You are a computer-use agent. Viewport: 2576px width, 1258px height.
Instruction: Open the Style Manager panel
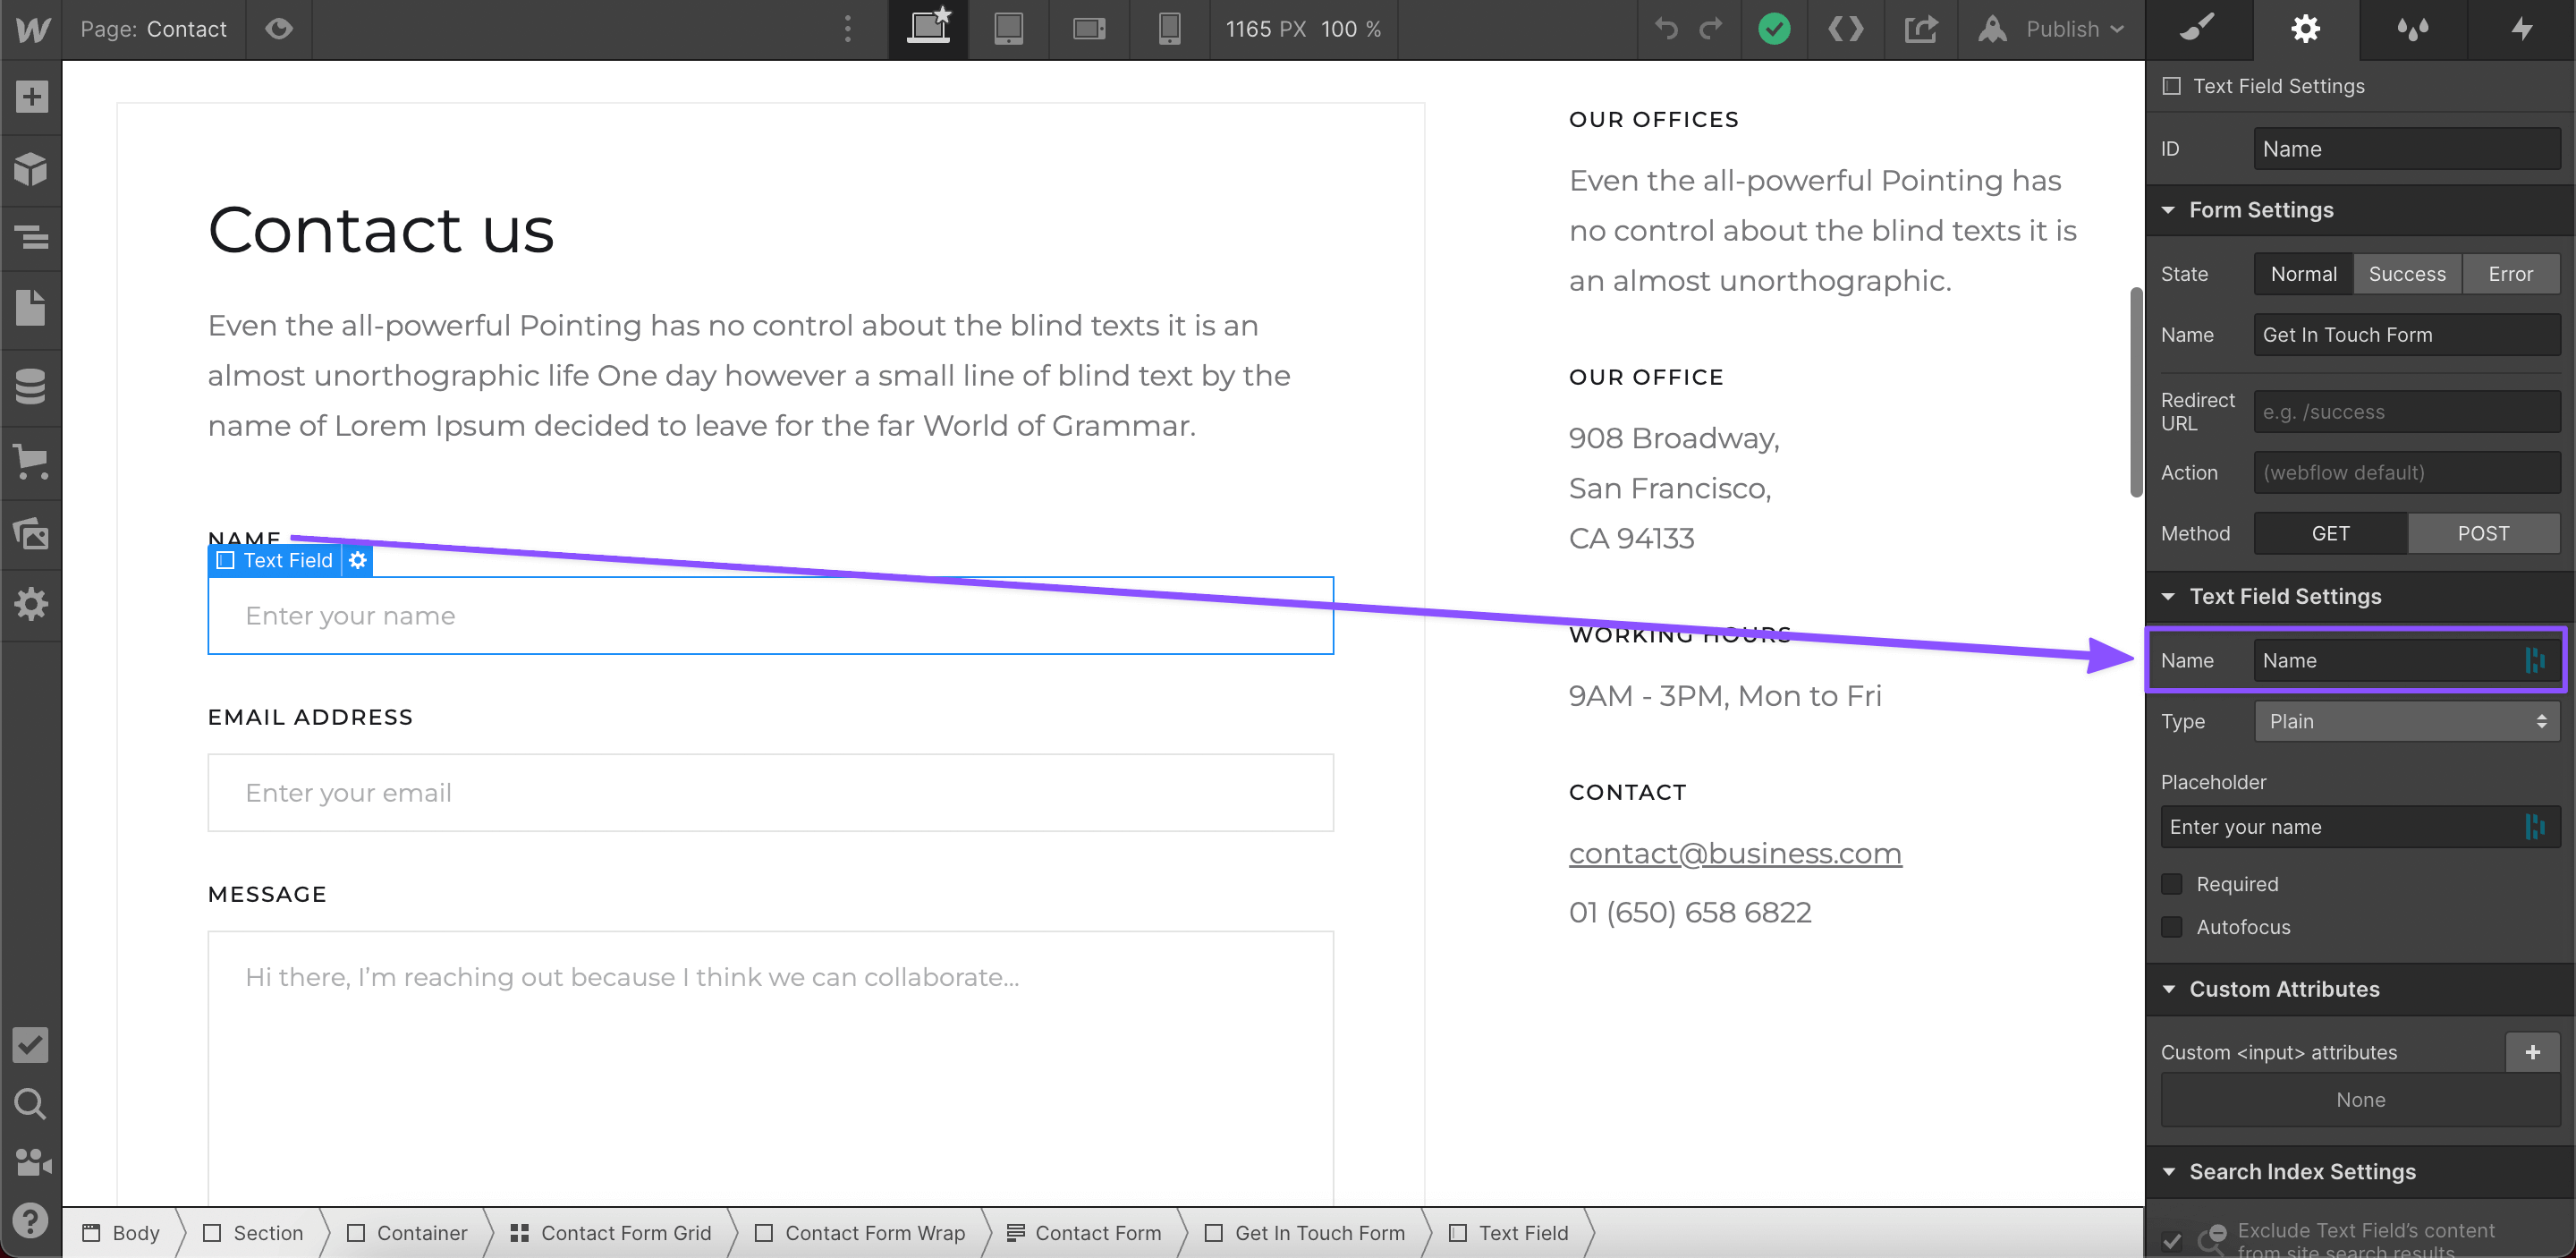2411,29
